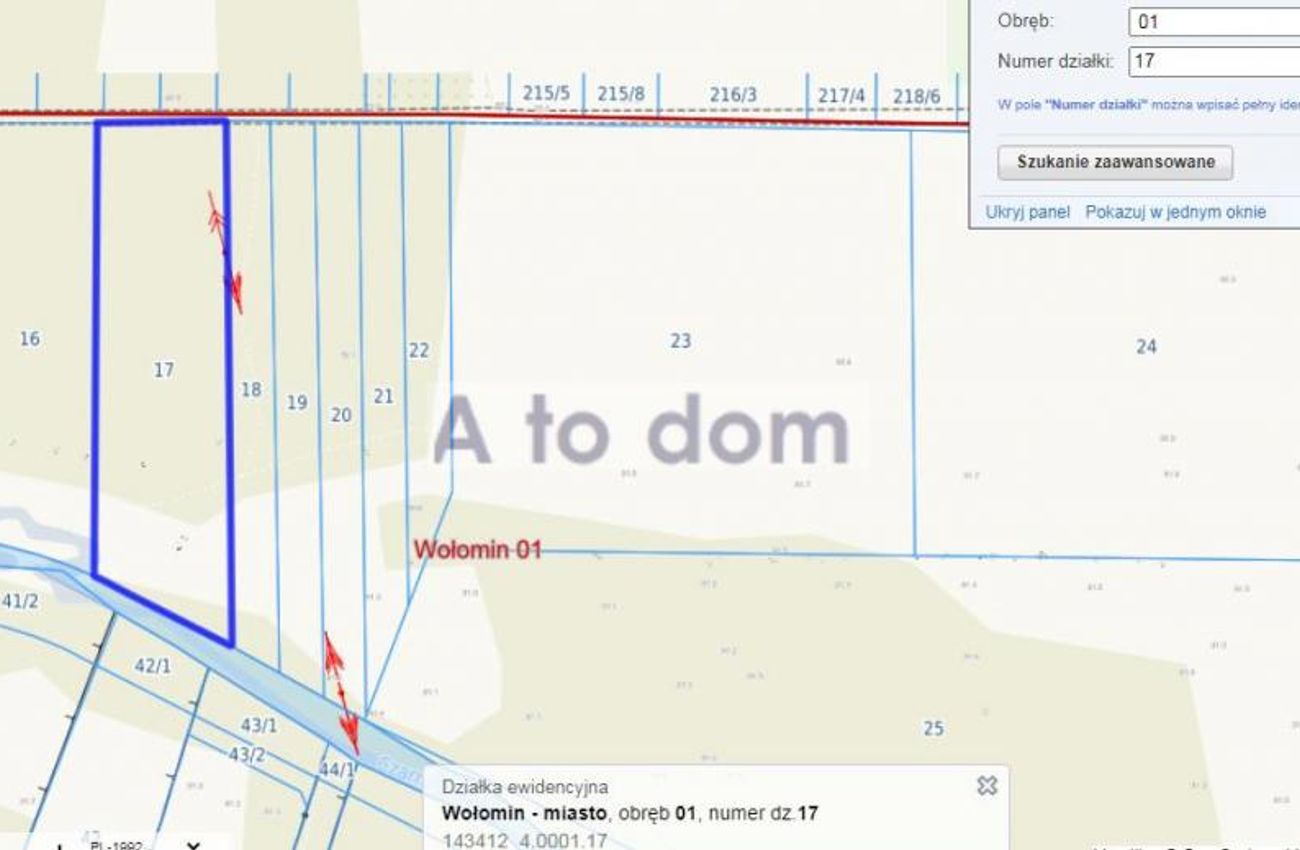
Task: Click inside the Obręb input field
Action: coord(1214,21)
